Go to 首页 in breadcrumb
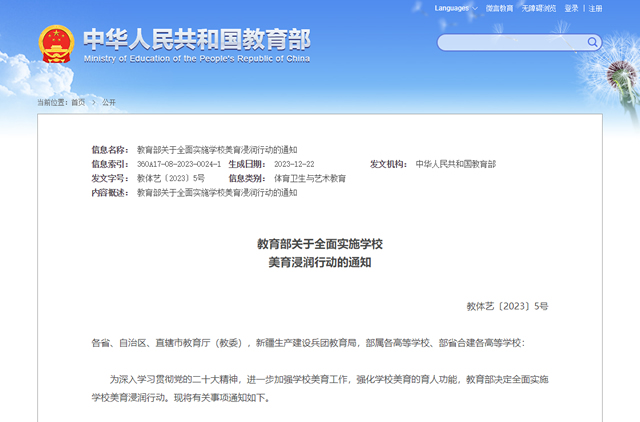The height and width of the screenshot is (422, 640). [x=78, y=102]
